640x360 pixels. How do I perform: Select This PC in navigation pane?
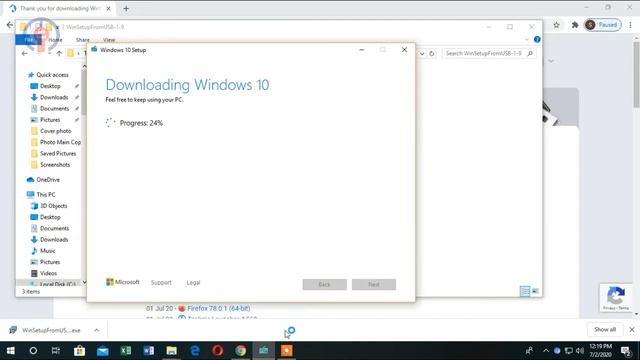(46, 195)
